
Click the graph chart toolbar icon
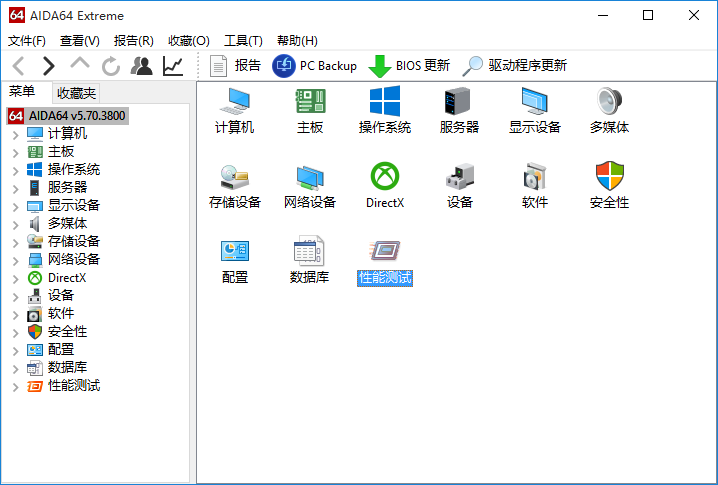[x=173, y=66]
